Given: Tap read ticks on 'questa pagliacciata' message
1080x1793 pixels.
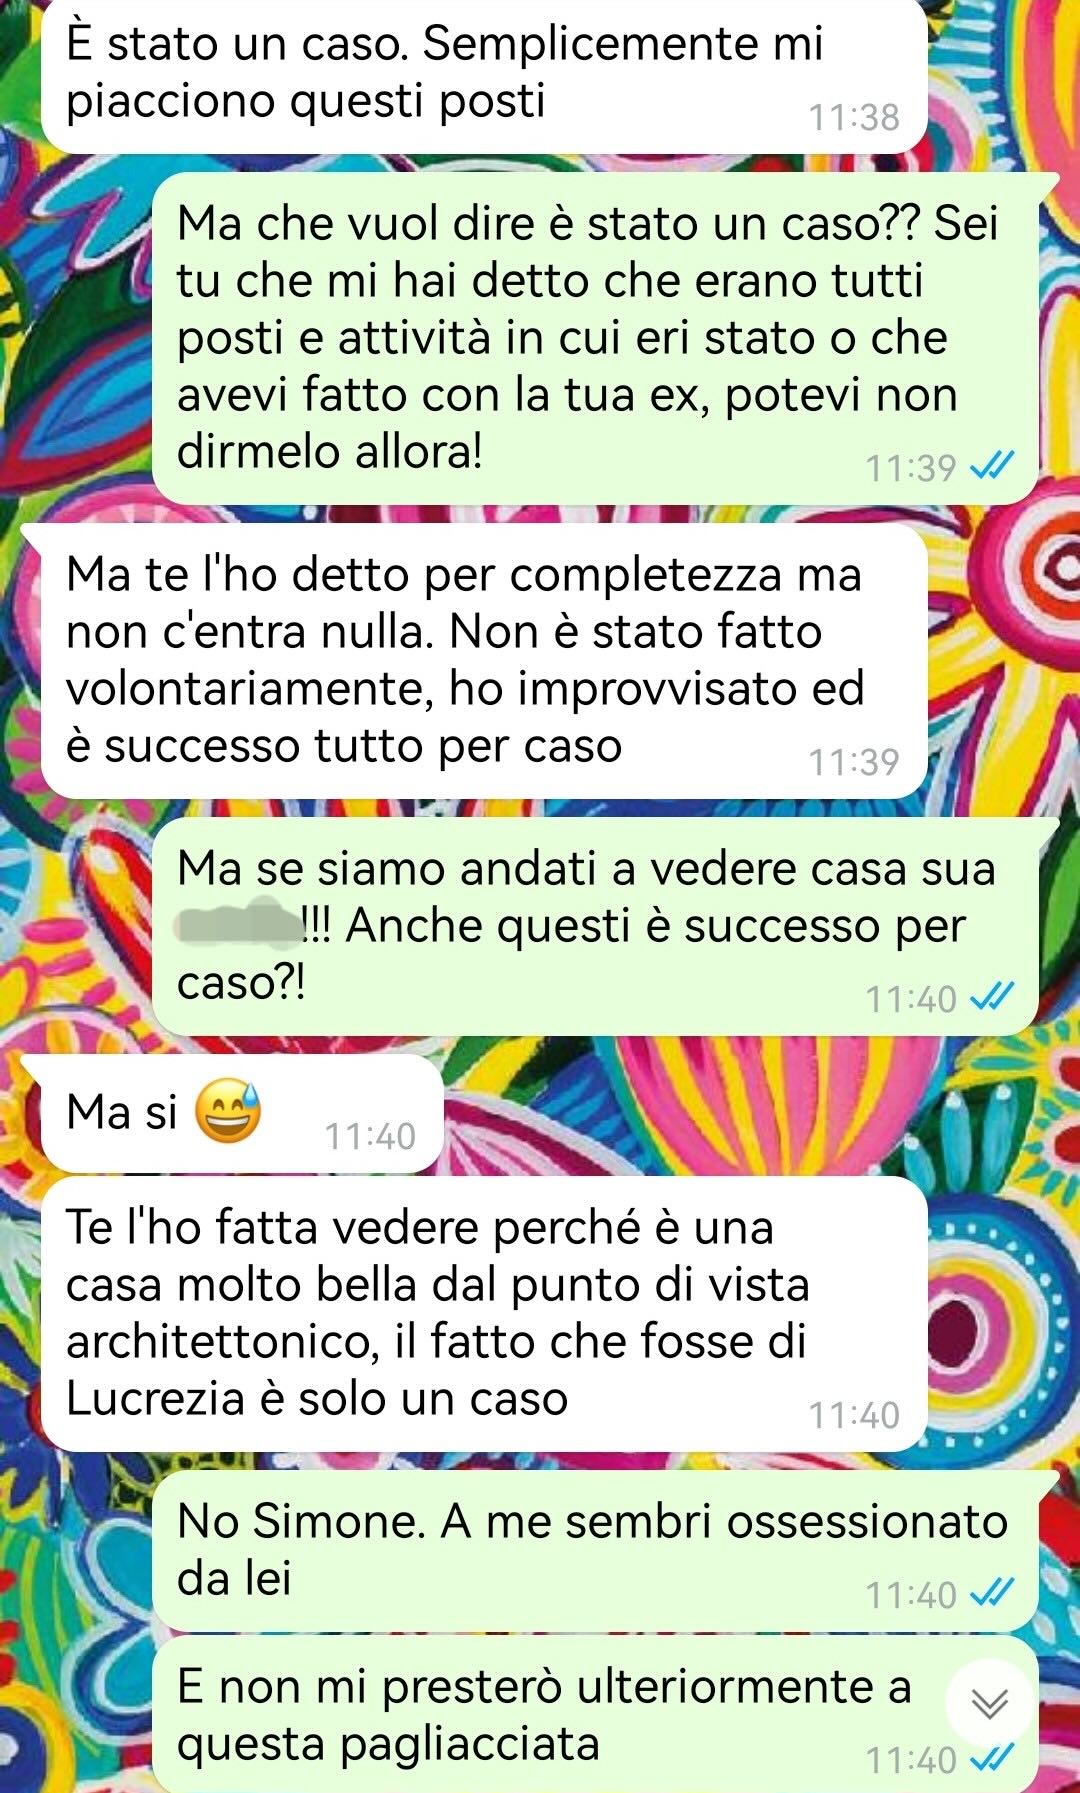Looking at the screenshot, I should [x=992, y=1758].
